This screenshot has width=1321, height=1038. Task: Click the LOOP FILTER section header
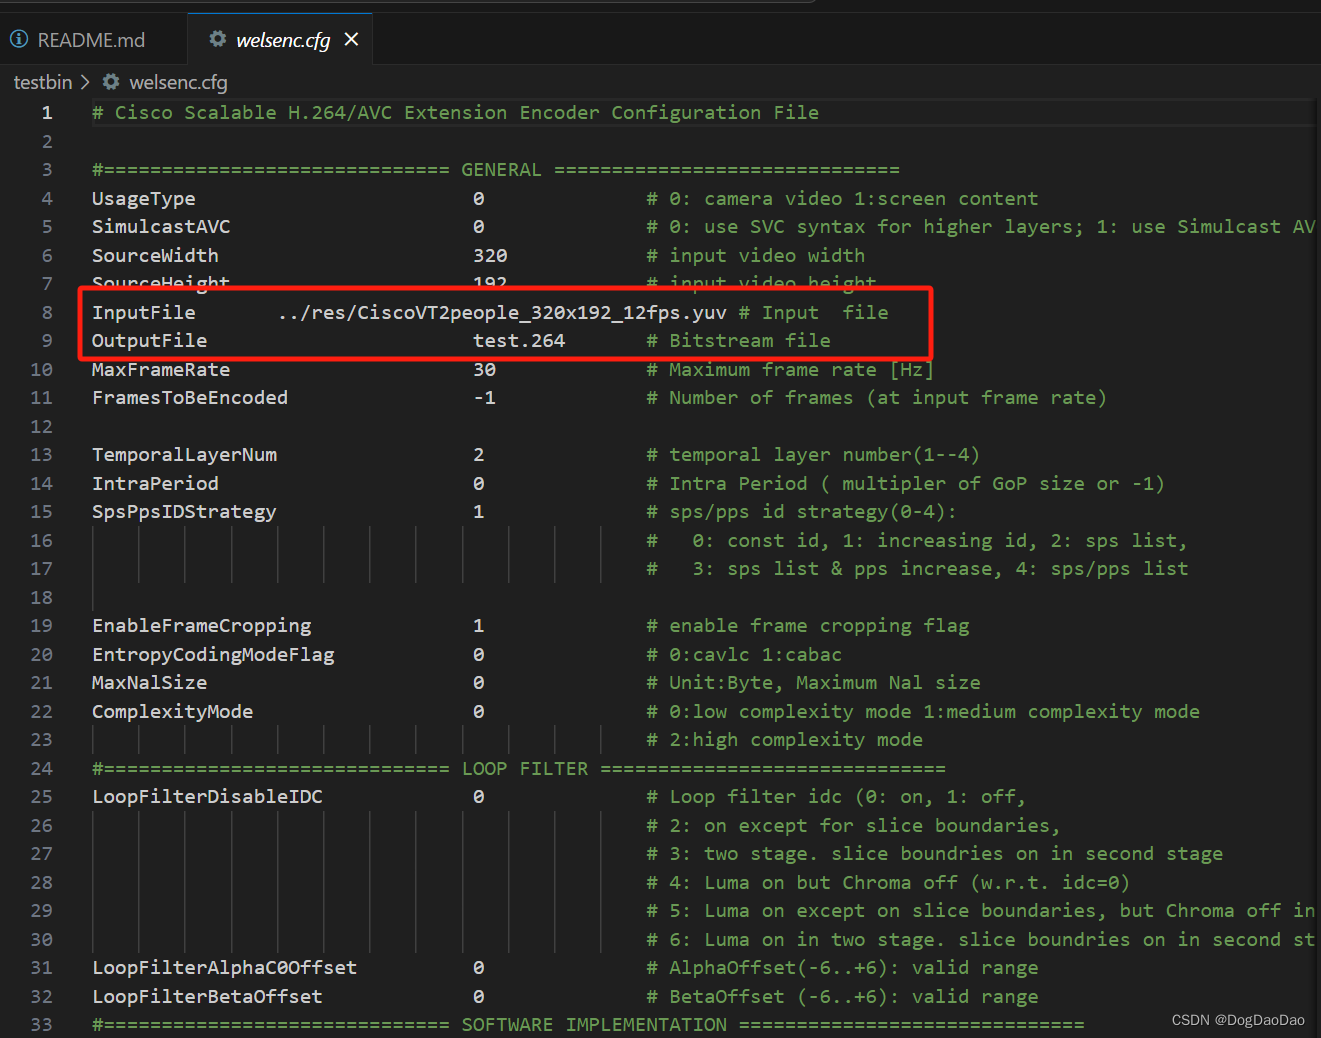(519, 769)
